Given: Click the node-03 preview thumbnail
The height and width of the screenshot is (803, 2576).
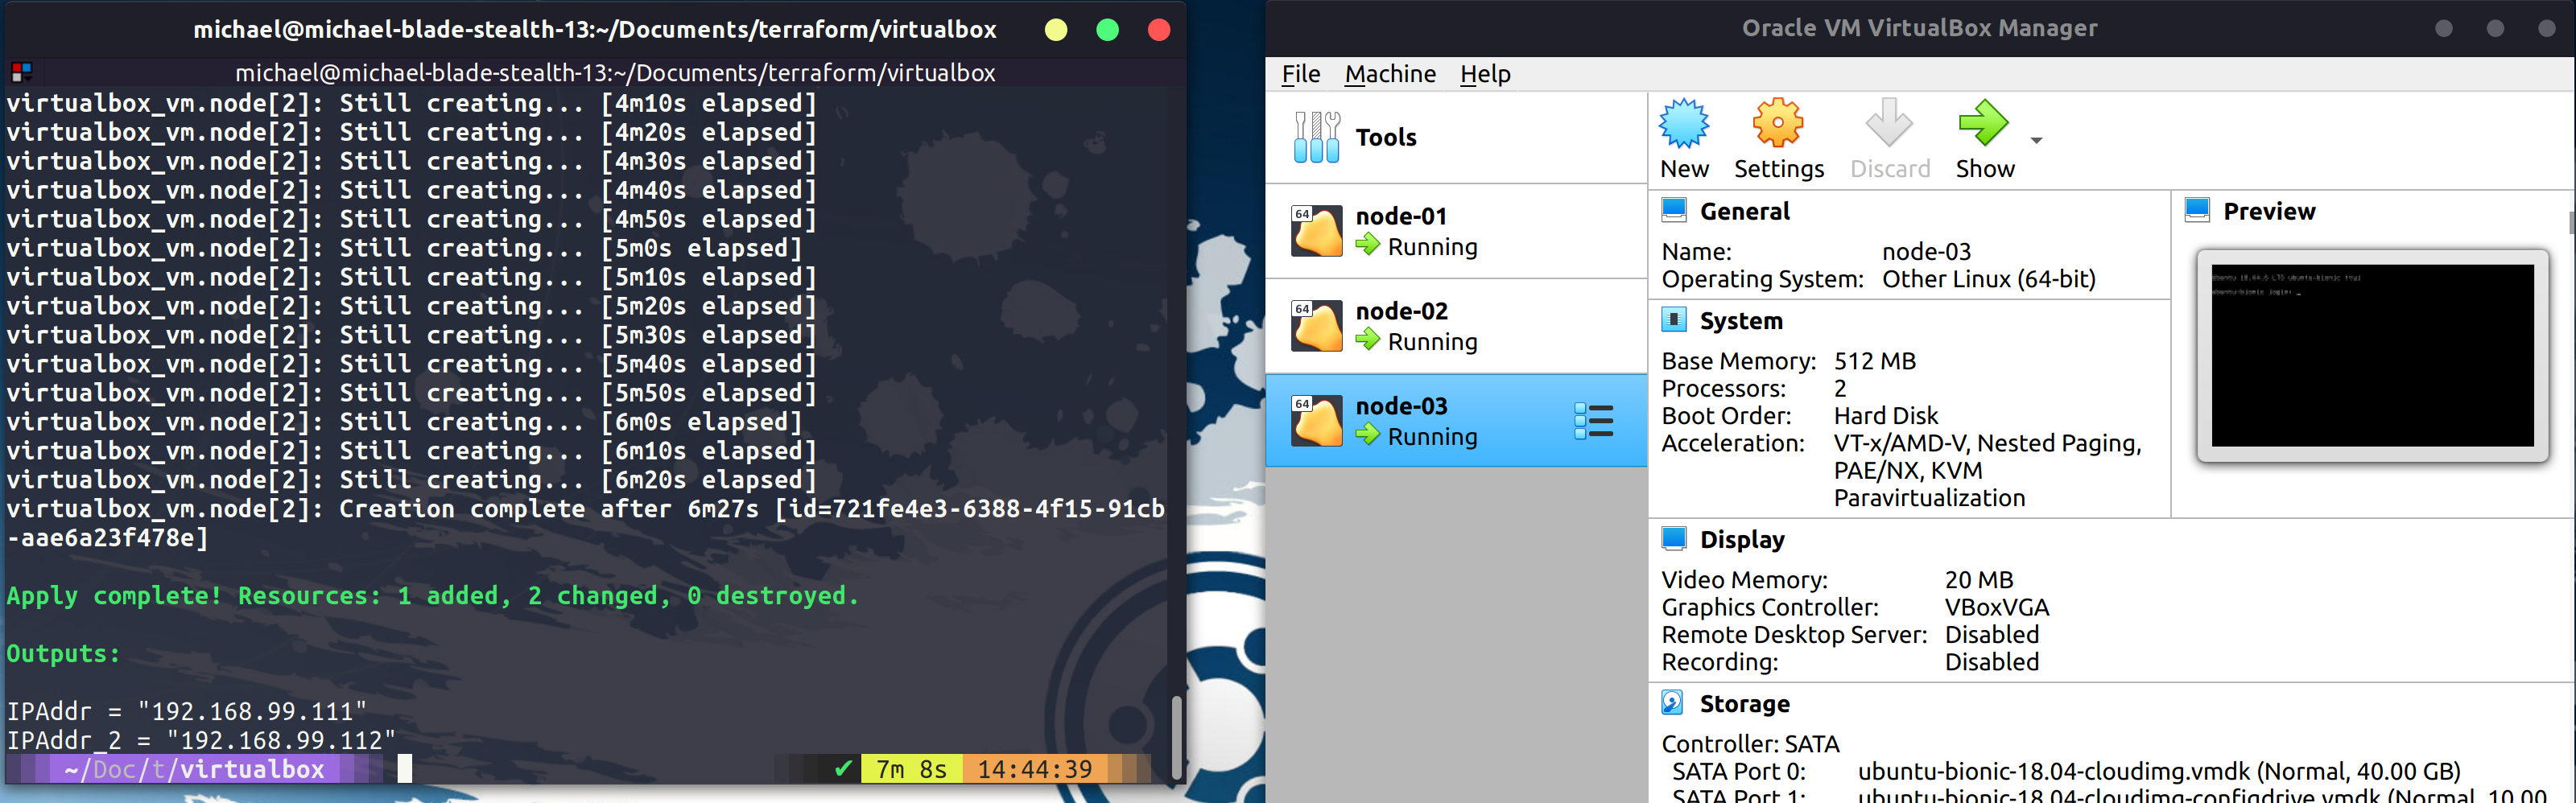Looking at the screenshot, I should (x=2371, y=355).
